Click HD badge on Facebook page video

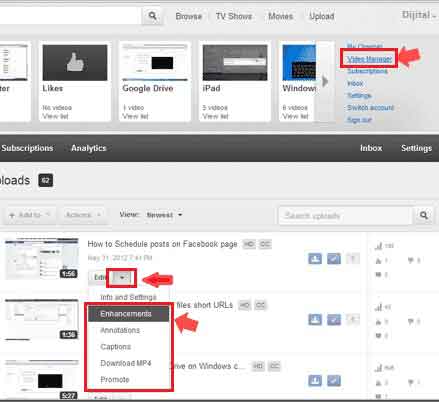pyautogui.click(x=249, y=244)
